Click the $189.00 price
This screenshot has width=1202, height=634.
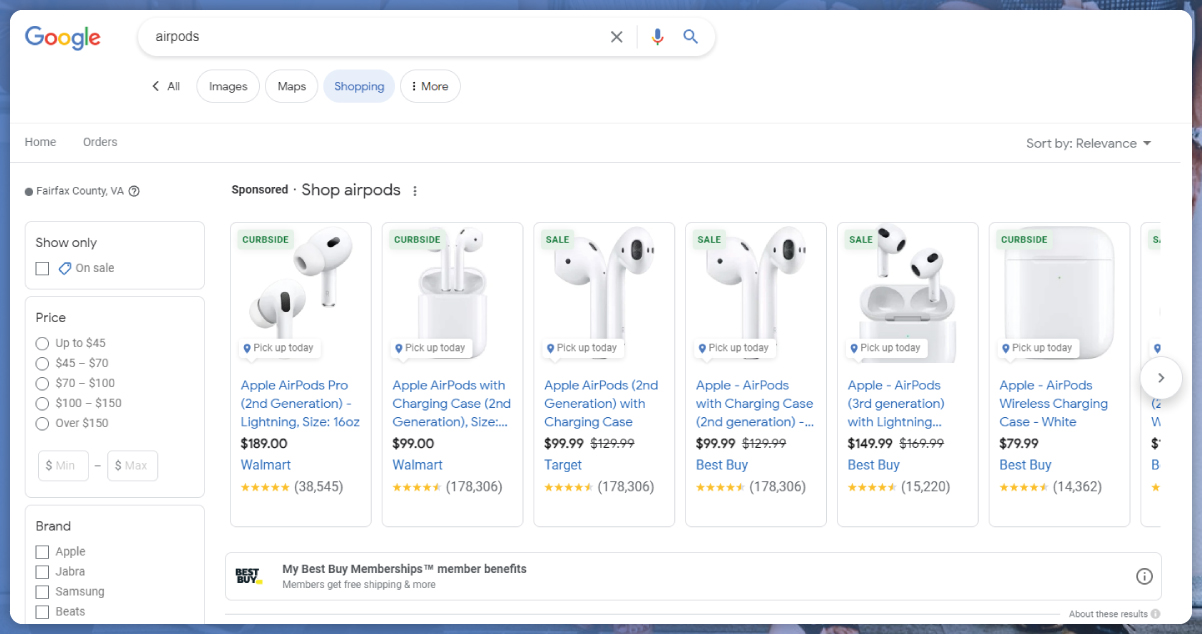(x=264, y=444)
